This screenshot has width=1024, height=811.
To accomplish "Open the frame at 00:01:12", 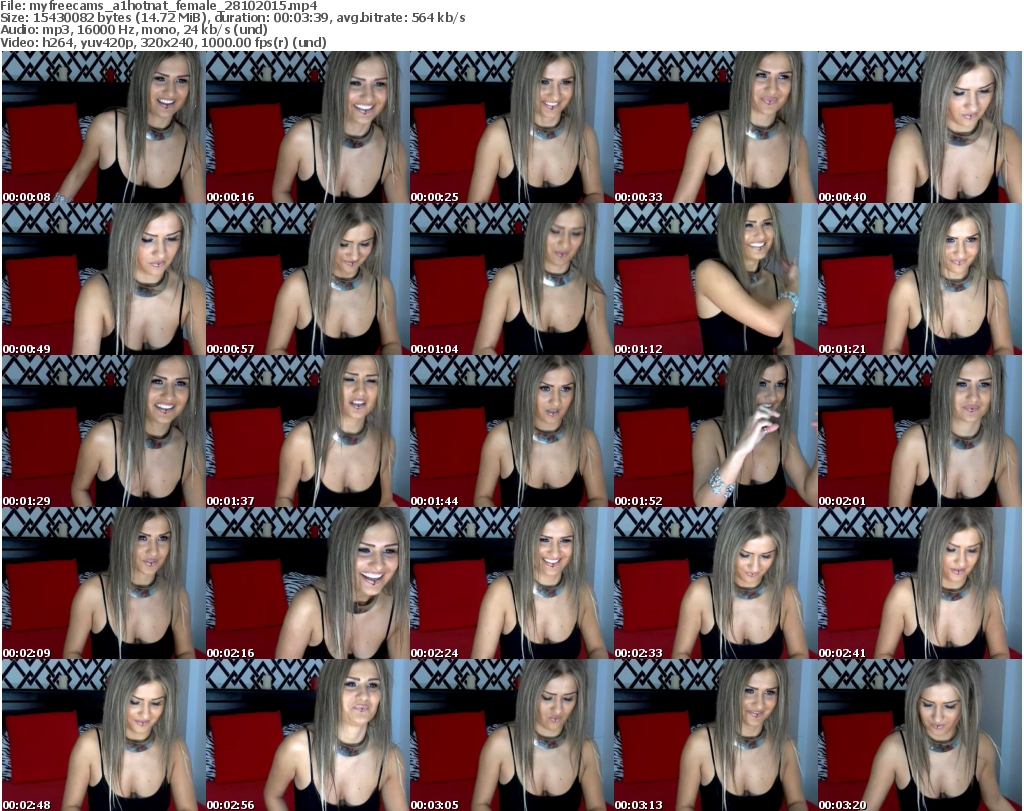I will (x=716, y=279).
